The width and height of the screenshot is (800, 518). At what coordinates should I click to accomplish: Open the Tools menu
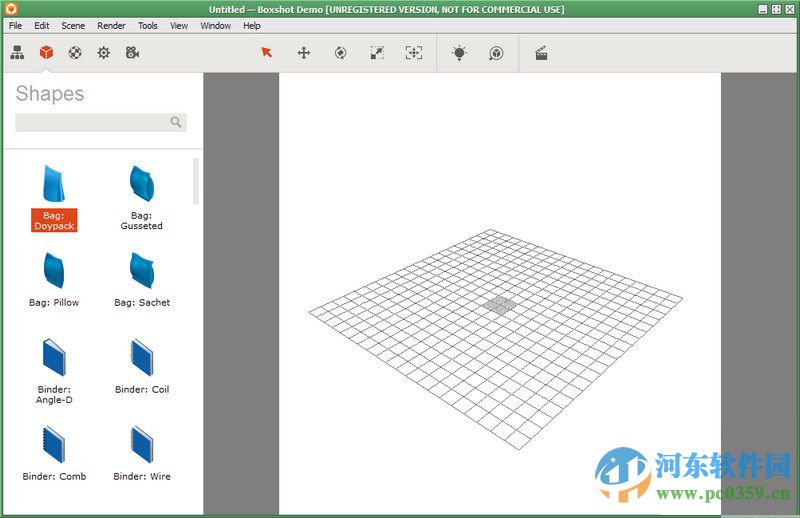coord(147,26)
